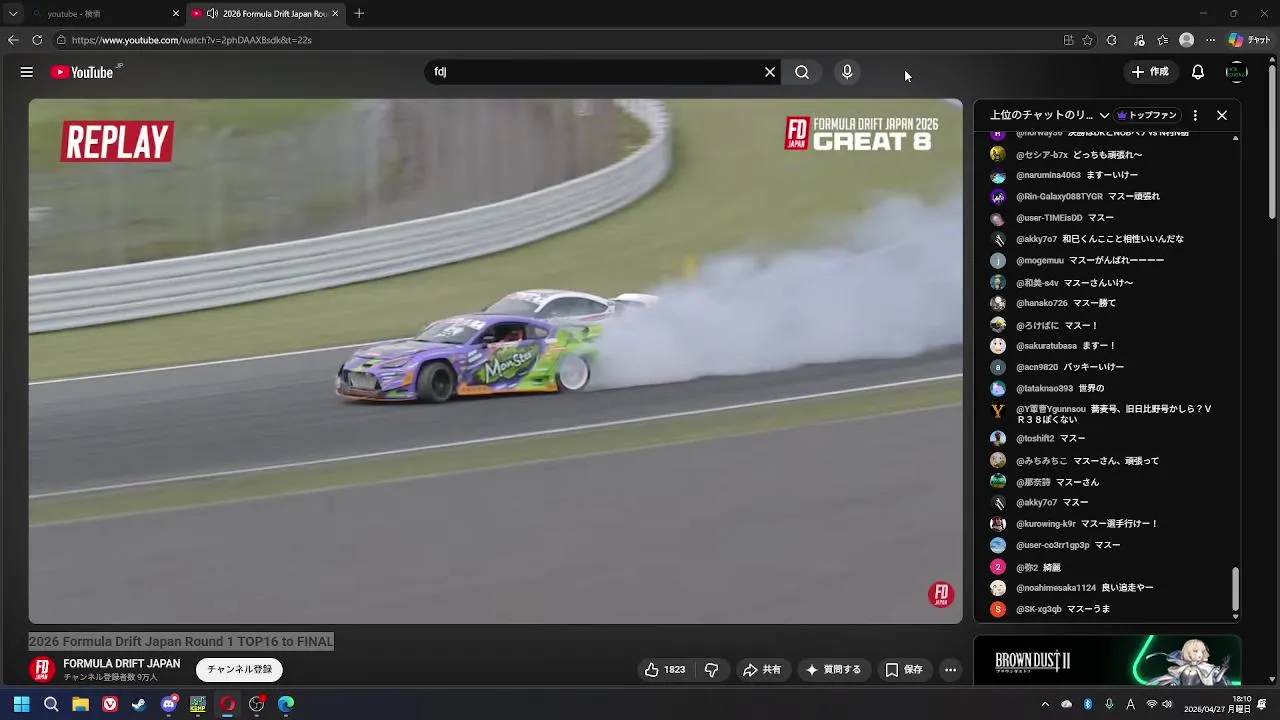Click the browser address bar URL
The width and height of the screenshot is (1280, 720).
(192, 40)
